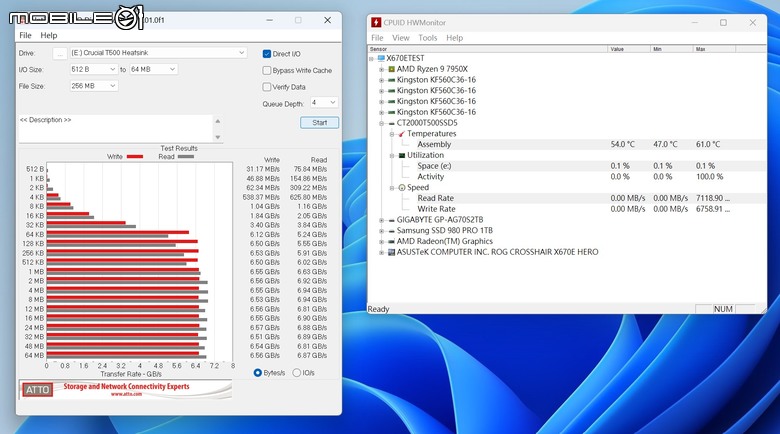Click the ATTO logo in the banner
This screenshot has height=434, width=780.
38,390
